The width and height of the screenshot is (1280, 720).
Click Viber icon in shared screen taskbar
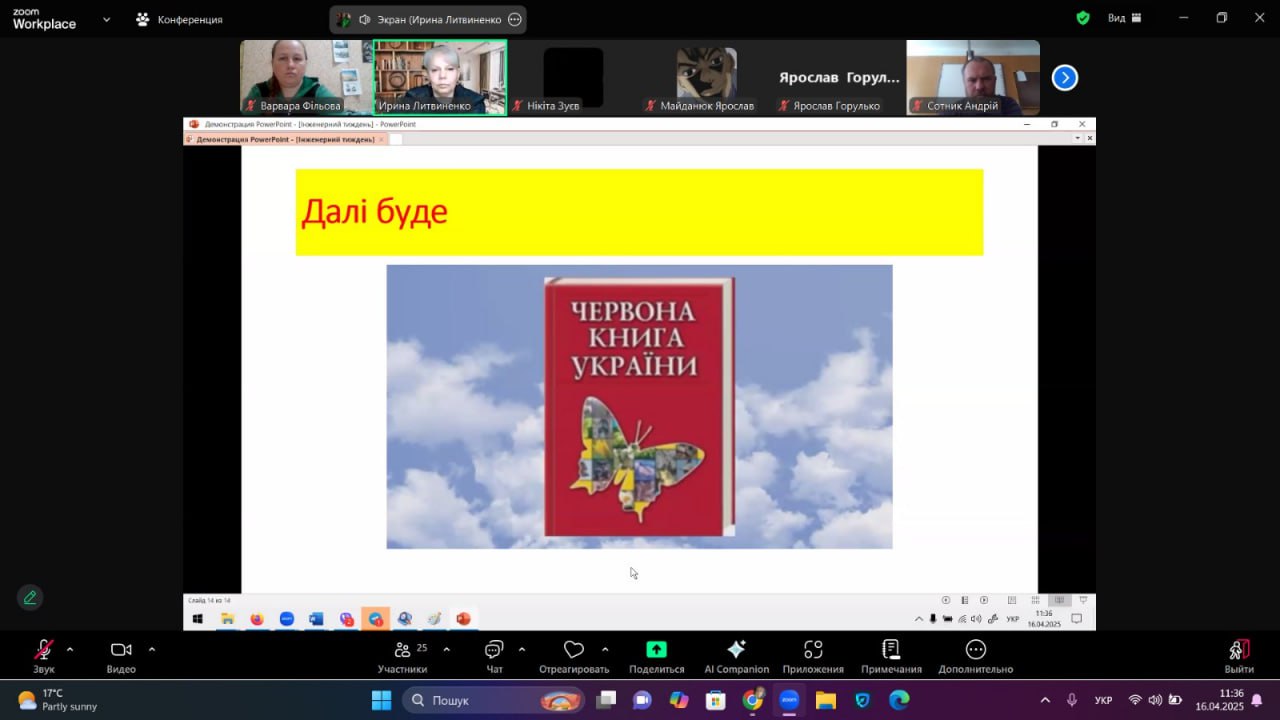(346, 619)
